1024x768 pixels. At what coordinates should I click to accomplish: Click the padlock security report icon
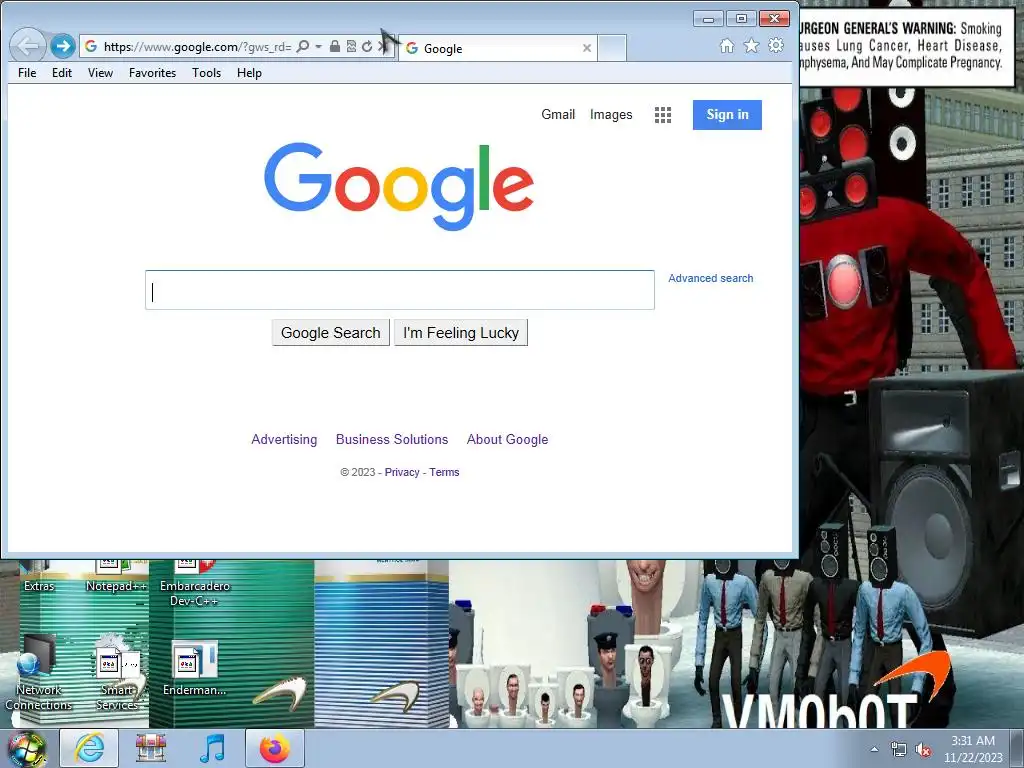[334, 46]
